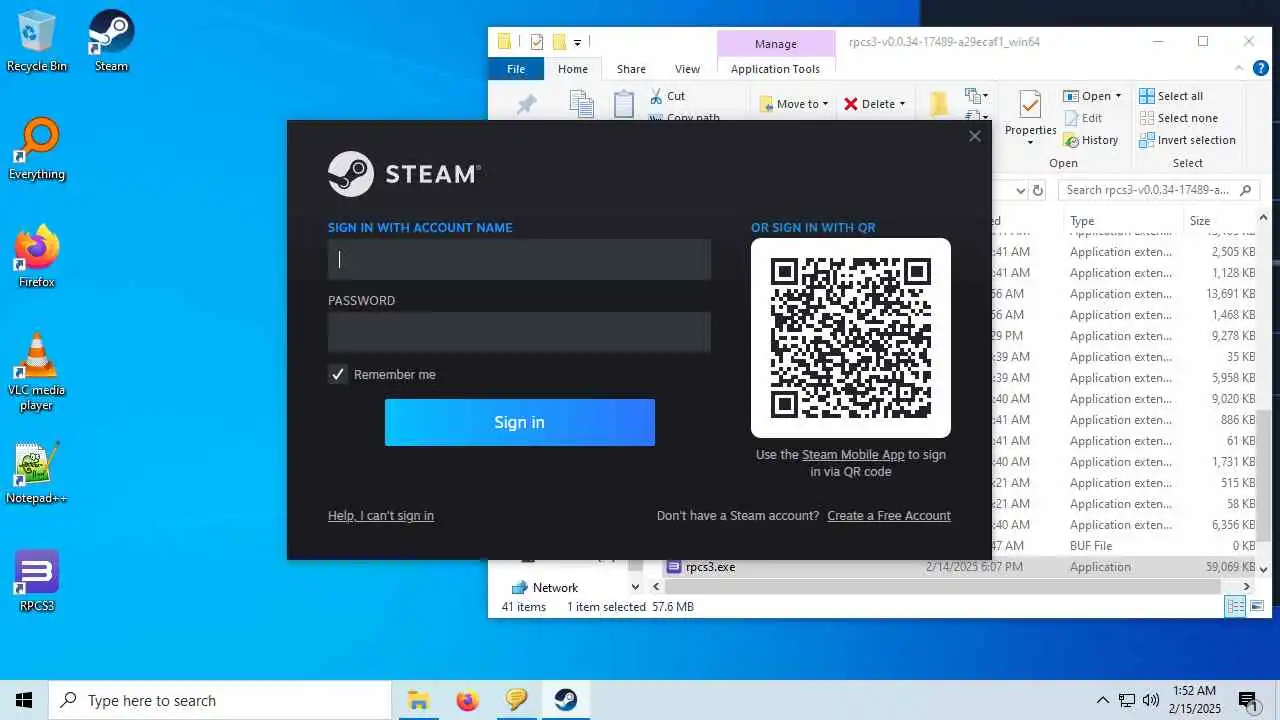Image resolution: width=1280 pixels, height=720 pixels.
Task: Click the taskbar search box
Action: [x=220, y=700]
